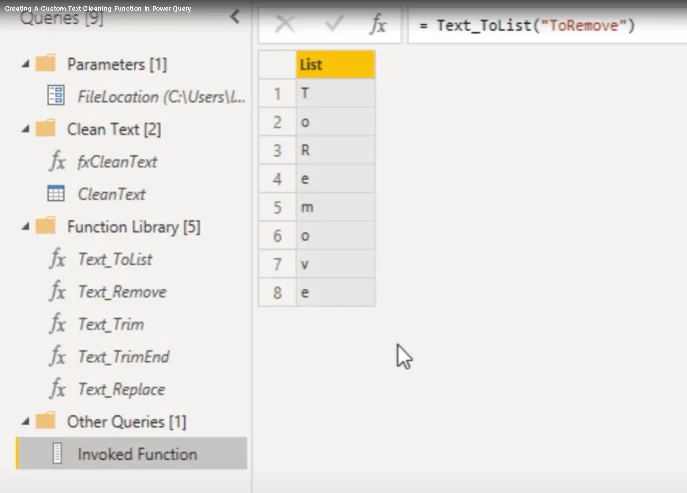Select the Text_Remove function query

click(122, 292)
